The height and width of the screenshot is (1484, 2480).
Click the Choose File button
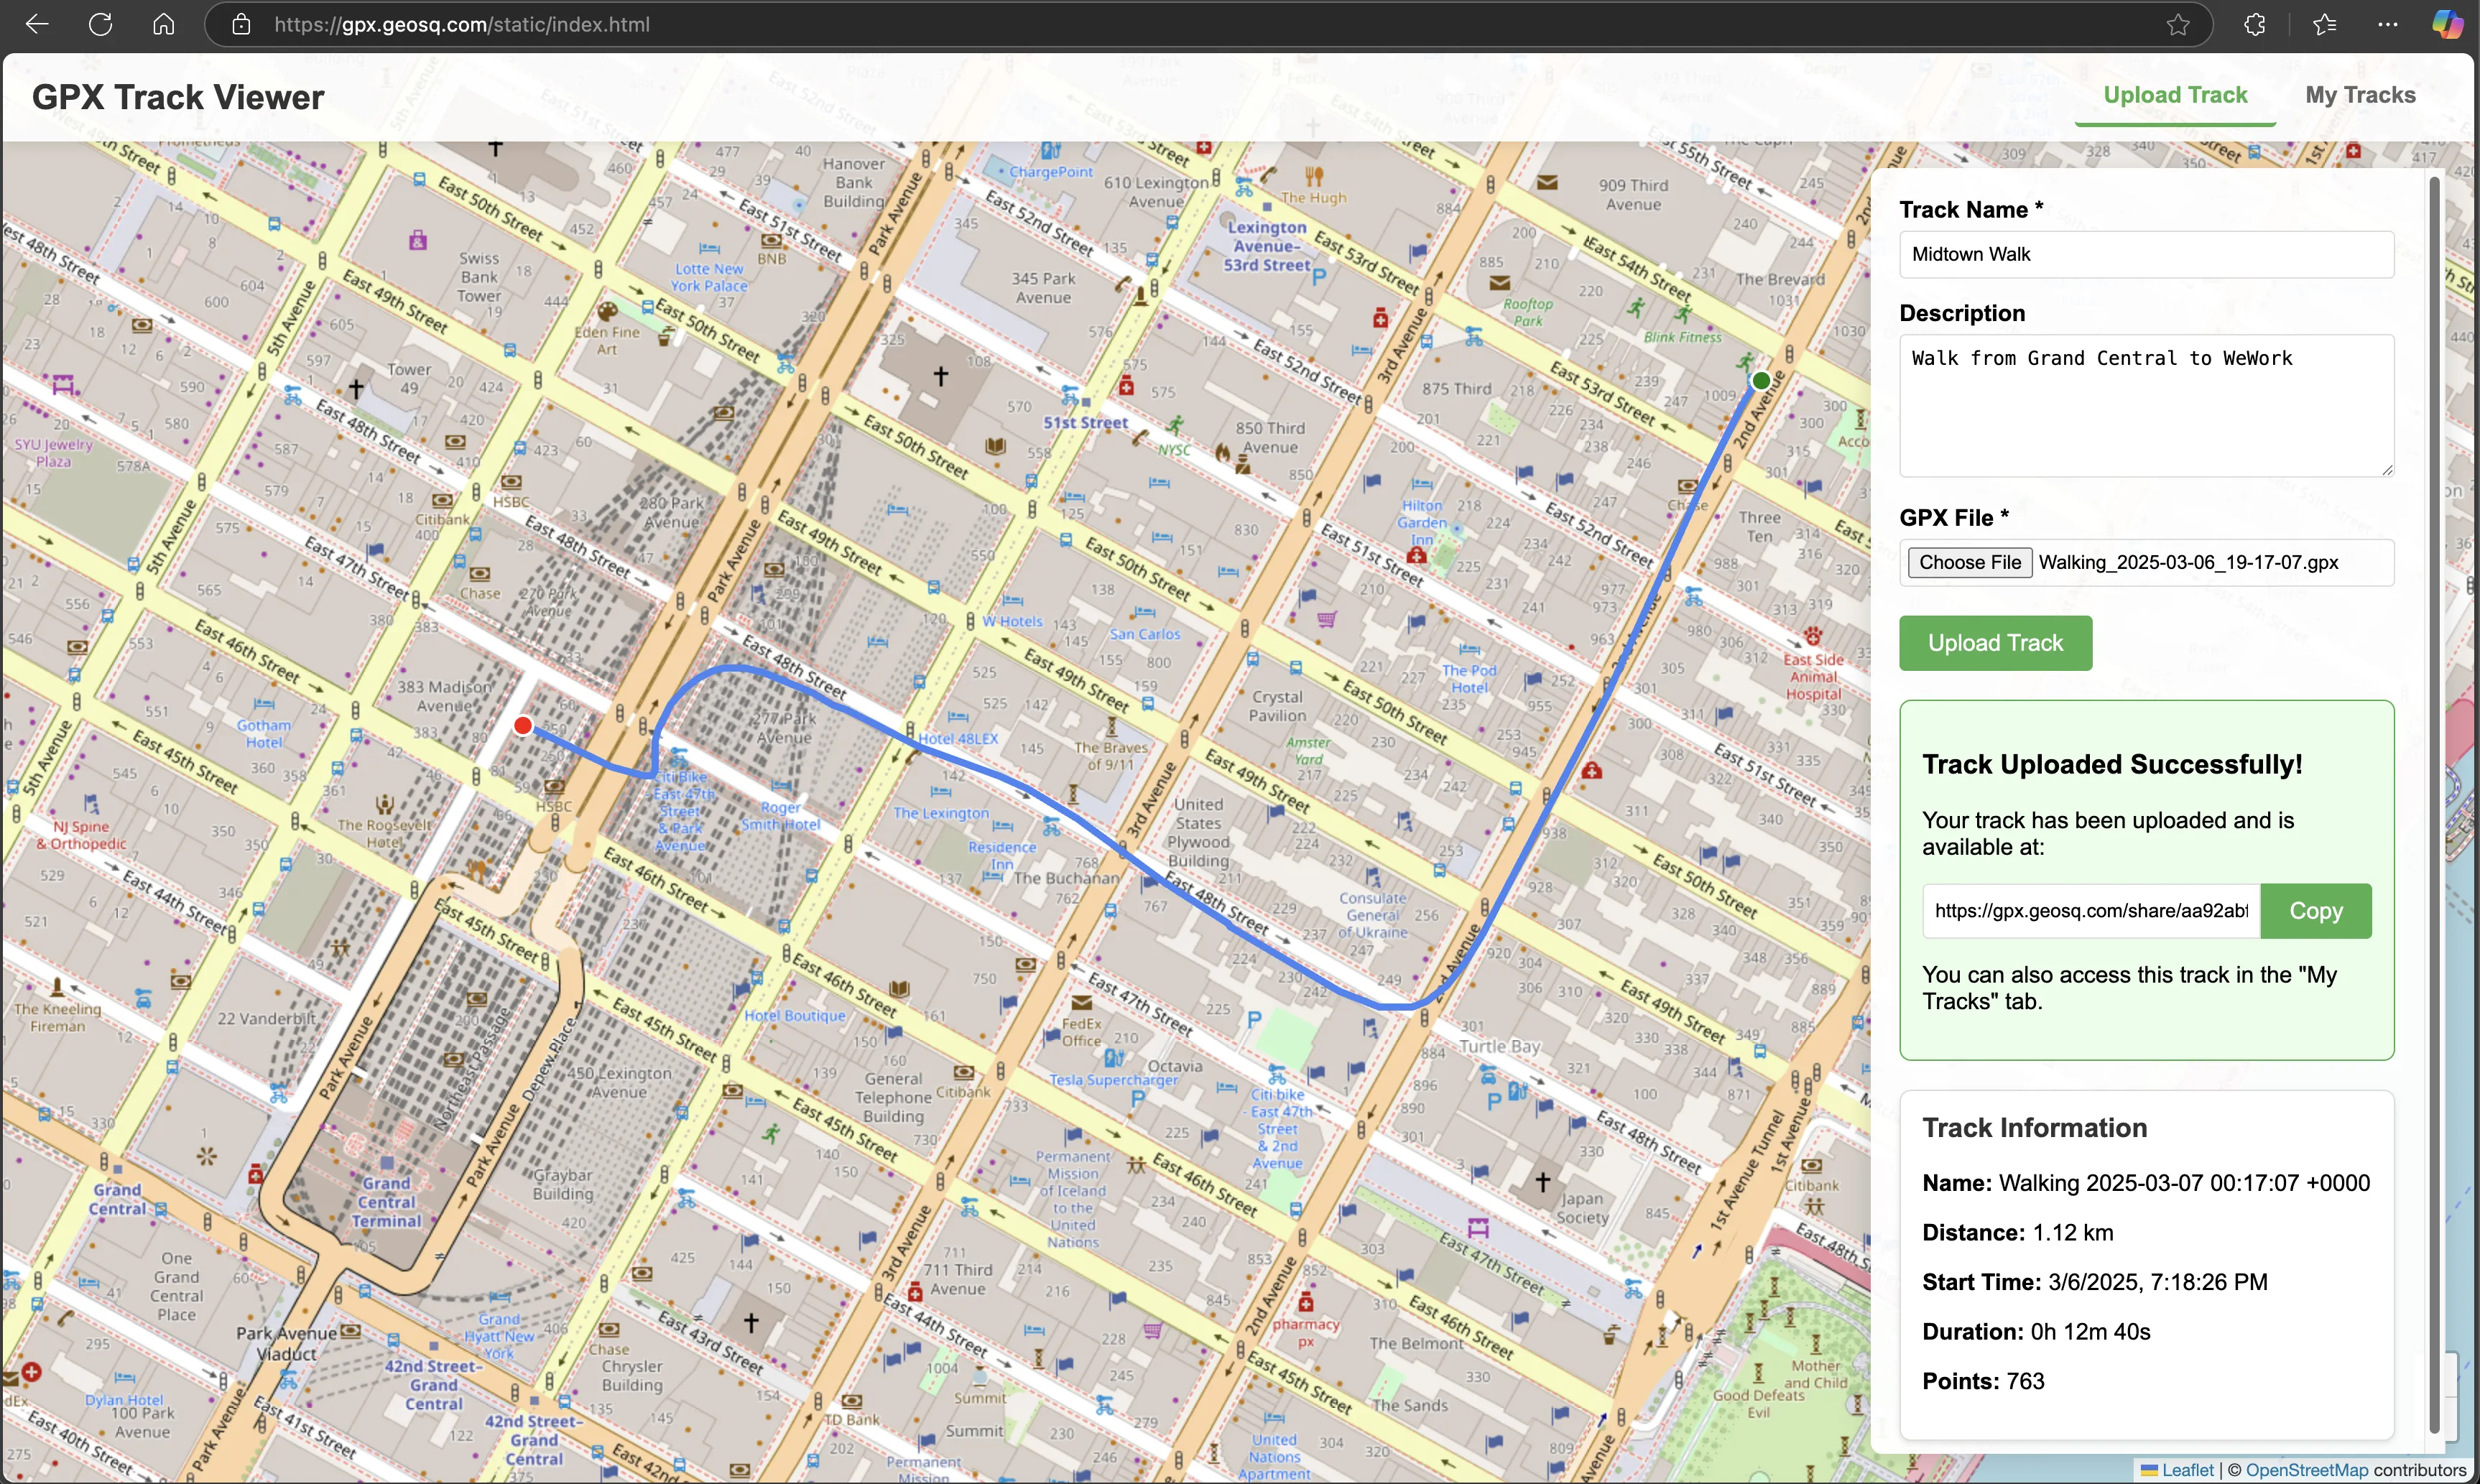point(1969,562)
